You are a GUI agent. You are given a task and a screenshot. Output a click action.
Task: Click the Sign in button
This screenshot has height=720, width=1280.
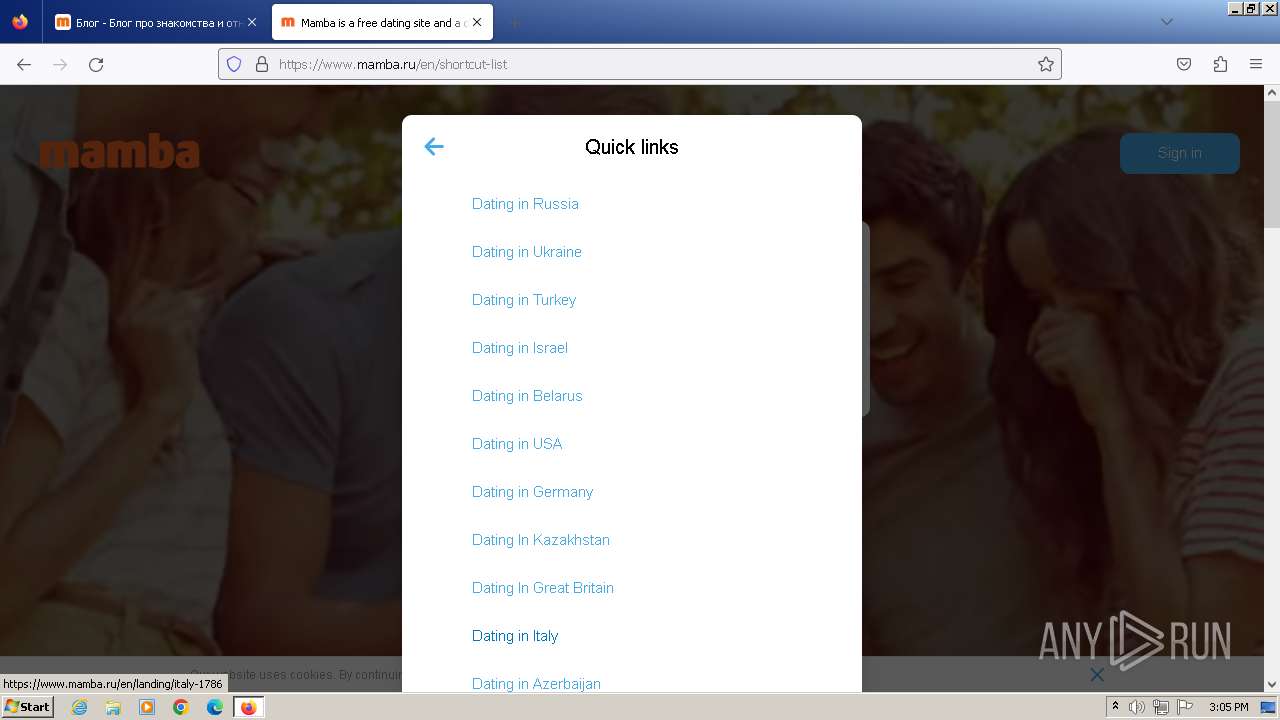click(1180, 153)
